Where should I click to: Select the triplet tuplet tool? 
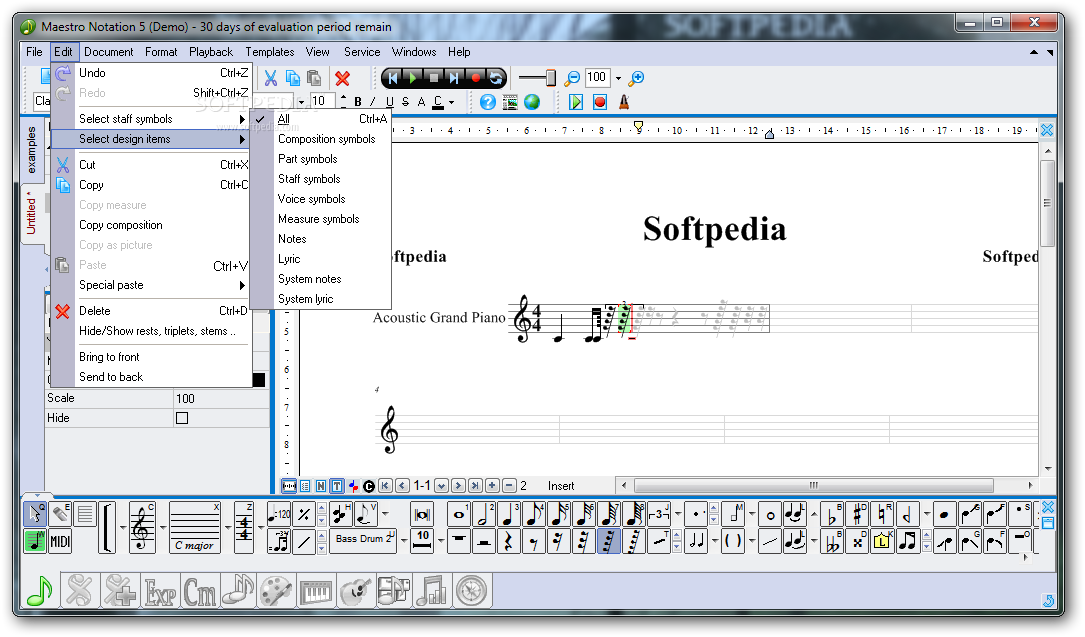pyautogui.click(x=659, y=514)
